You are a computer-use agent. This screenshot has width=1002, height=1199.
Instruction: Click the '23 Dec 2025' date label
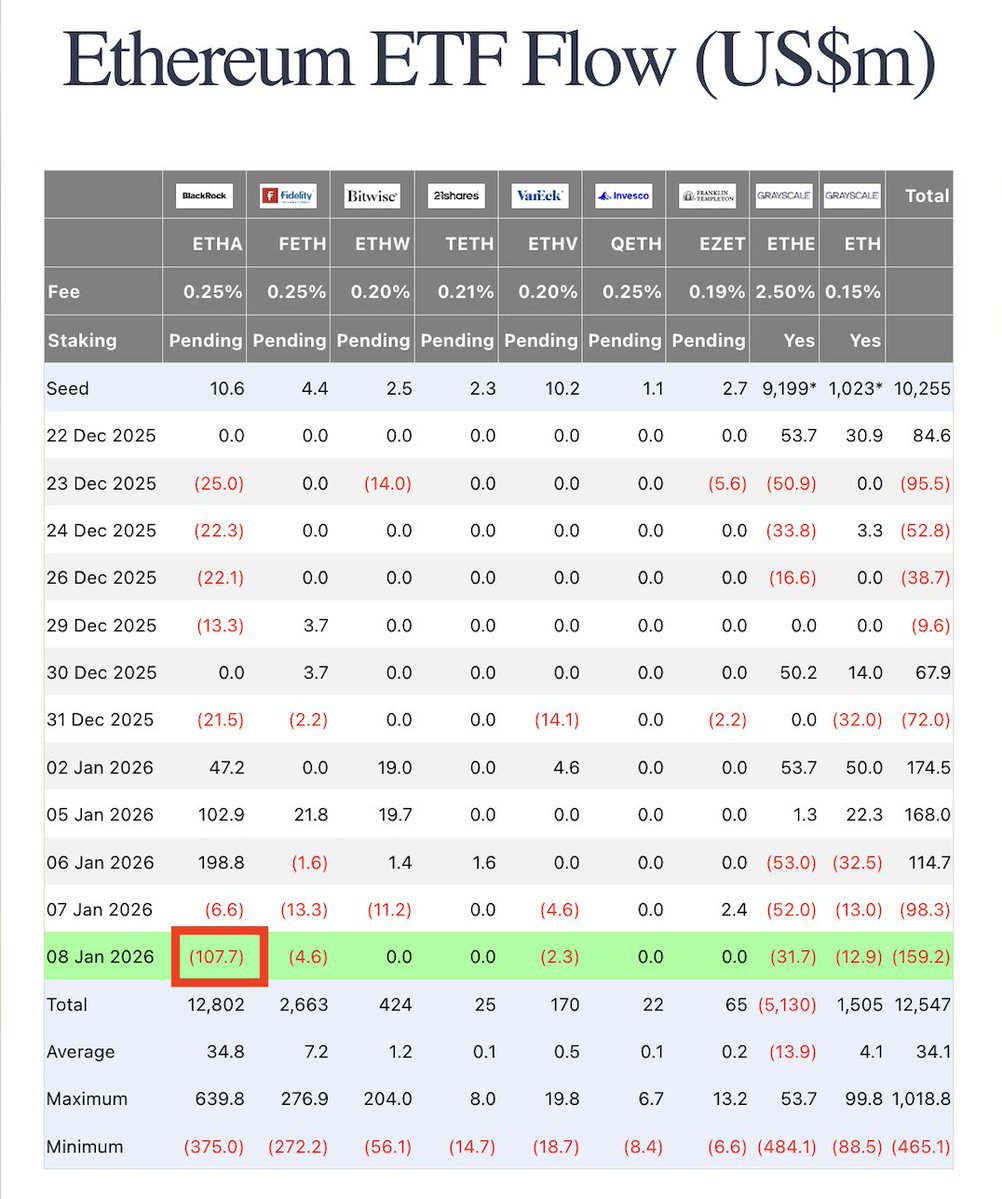click(x=101, y=483)
